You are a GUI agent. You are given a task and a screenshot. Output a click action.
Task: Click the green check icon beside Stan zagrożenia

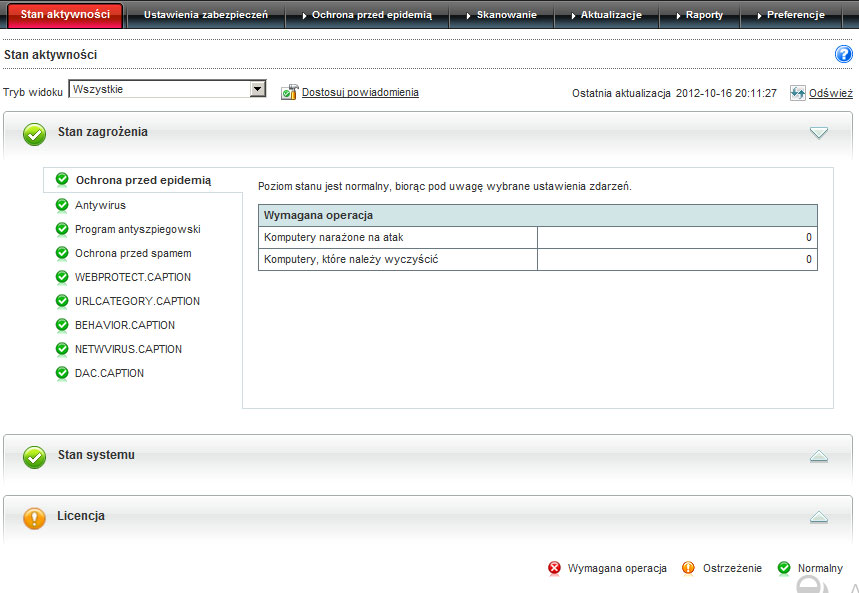point(35,133)
